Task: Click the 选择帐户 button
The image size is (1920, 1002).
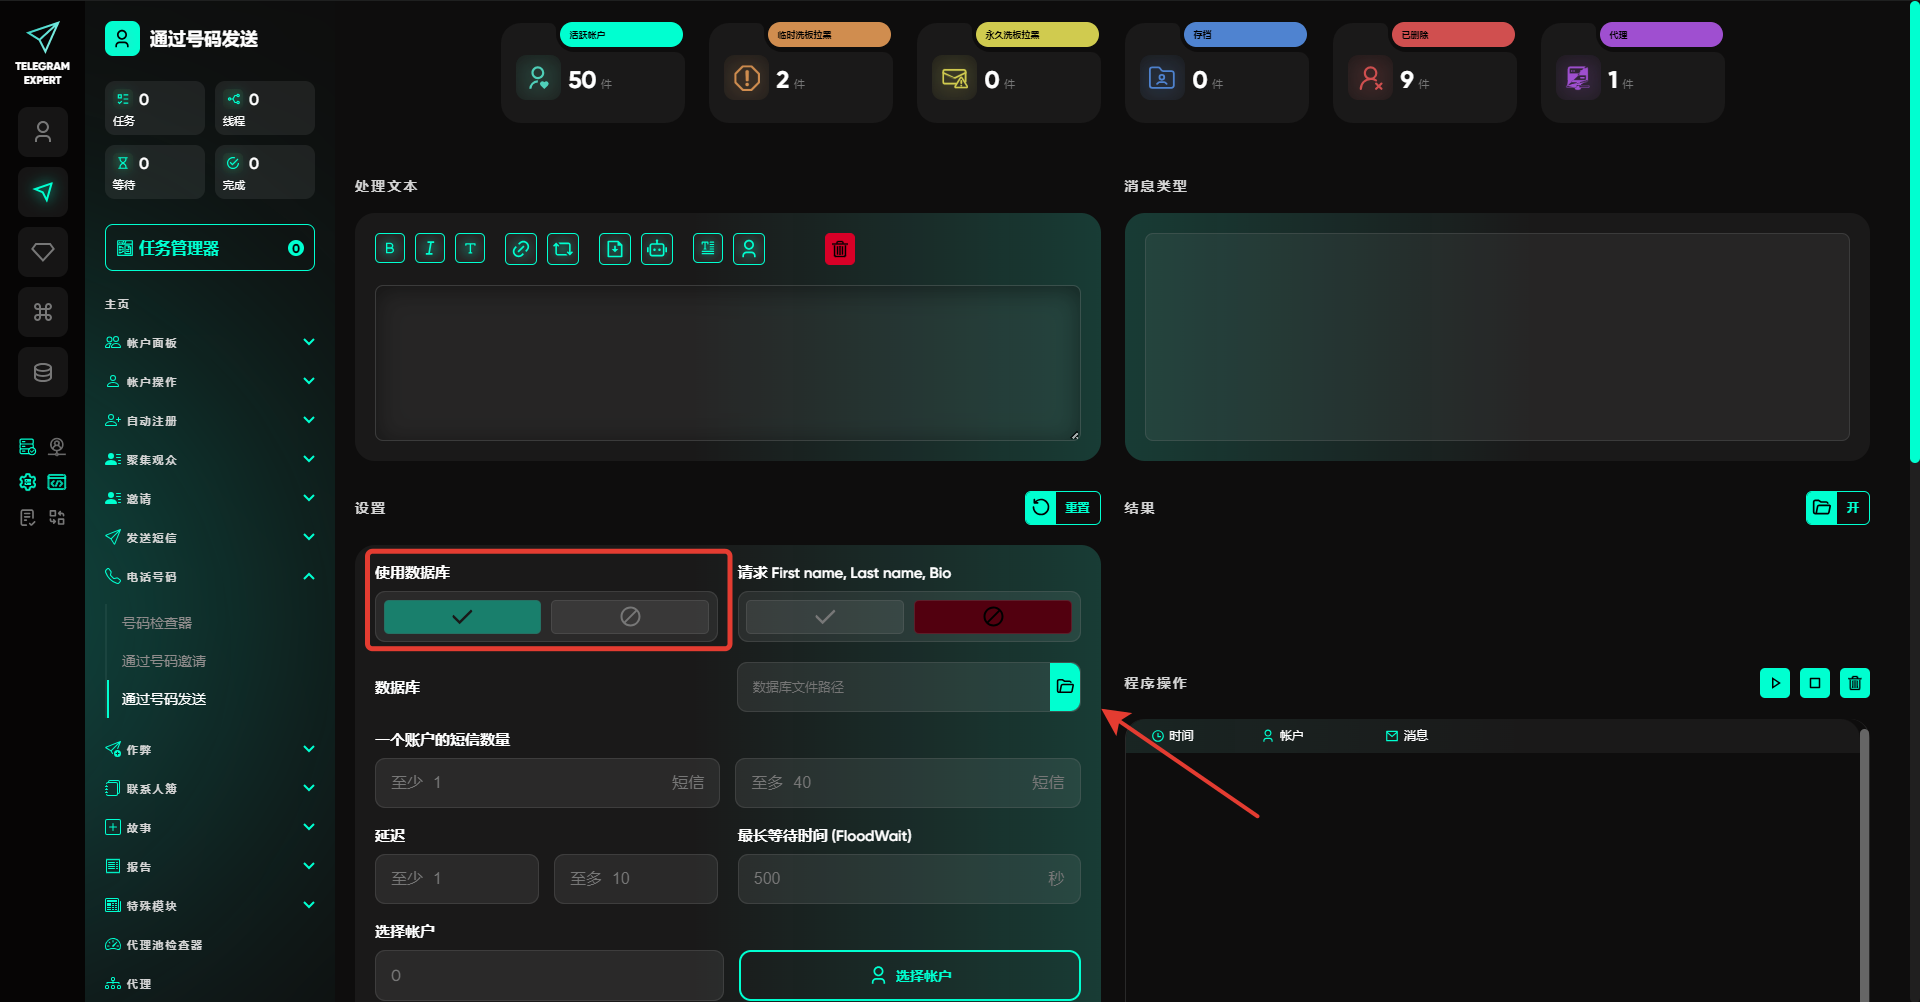Action: tap(909, 975)
